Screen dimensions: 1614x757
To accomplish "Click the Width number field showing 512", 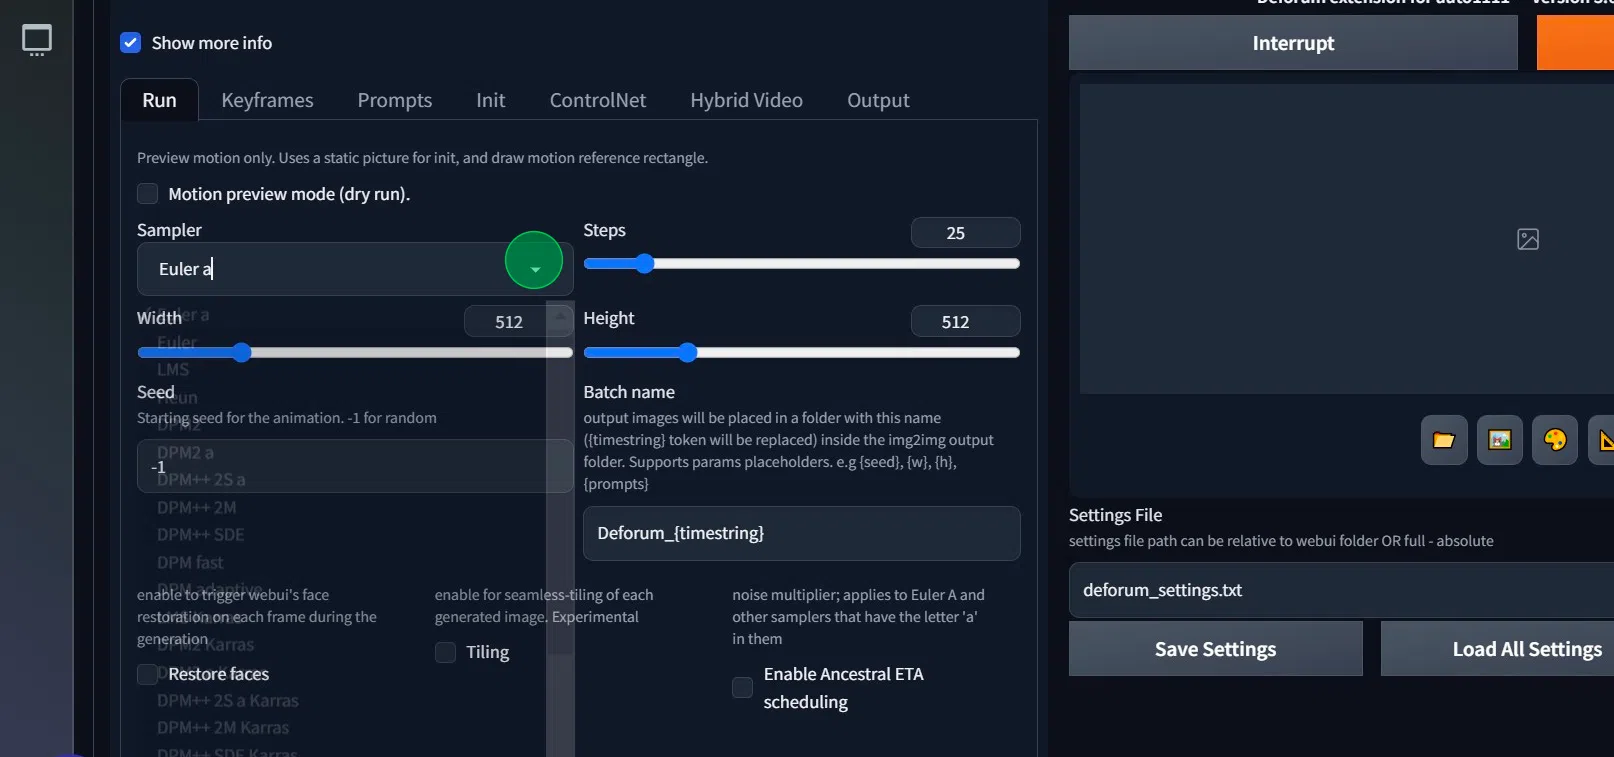I will point(518,322).
